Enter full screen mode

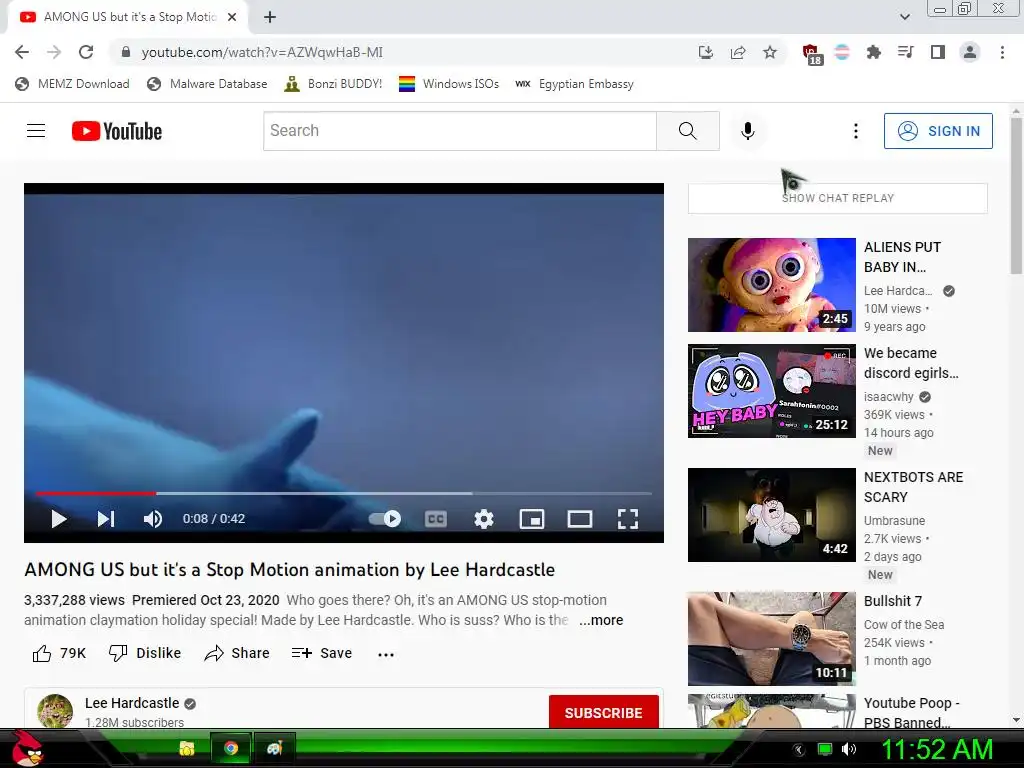pos(628,519)
